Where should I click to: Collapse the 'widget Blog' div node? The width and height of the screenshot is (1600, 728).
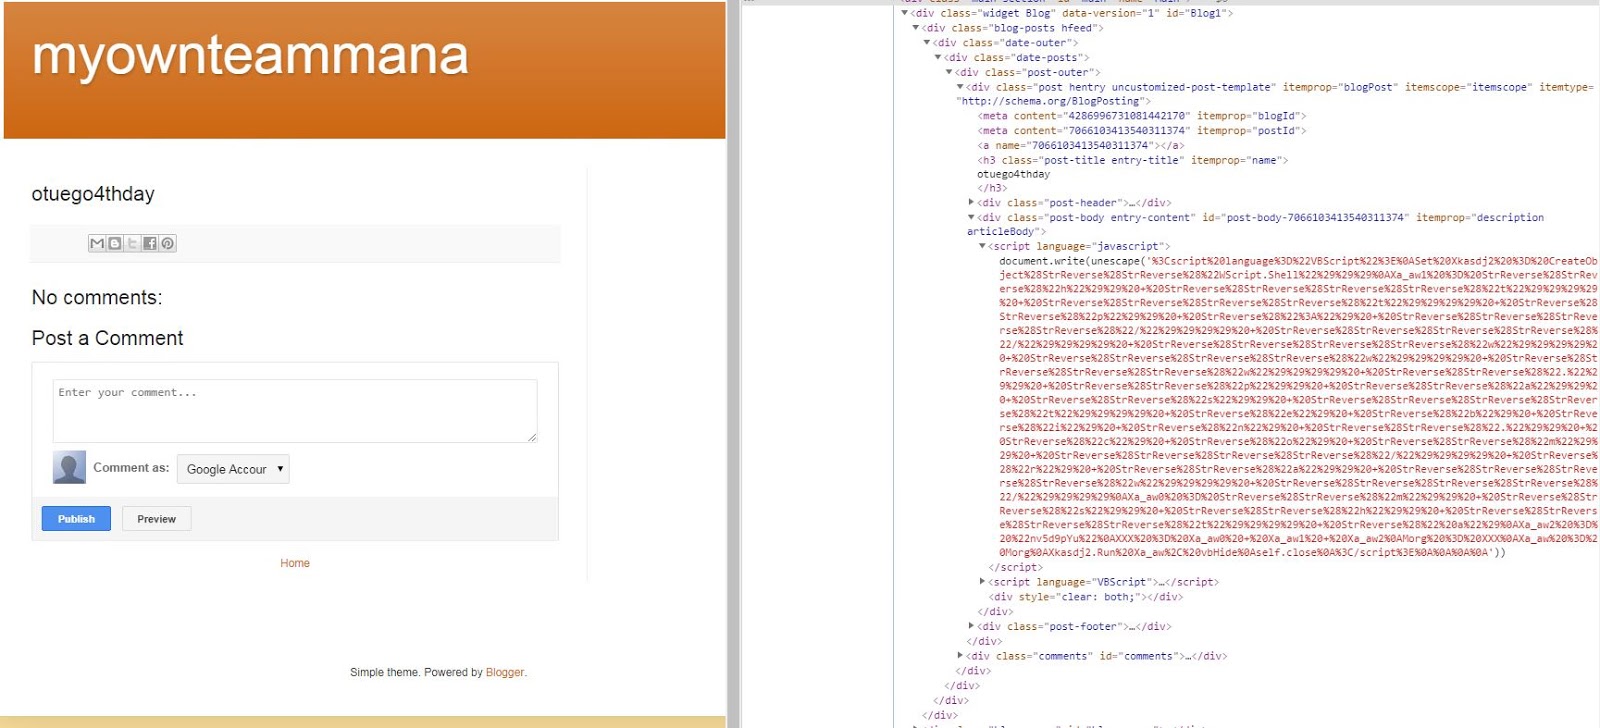click(x=905, y=13)
